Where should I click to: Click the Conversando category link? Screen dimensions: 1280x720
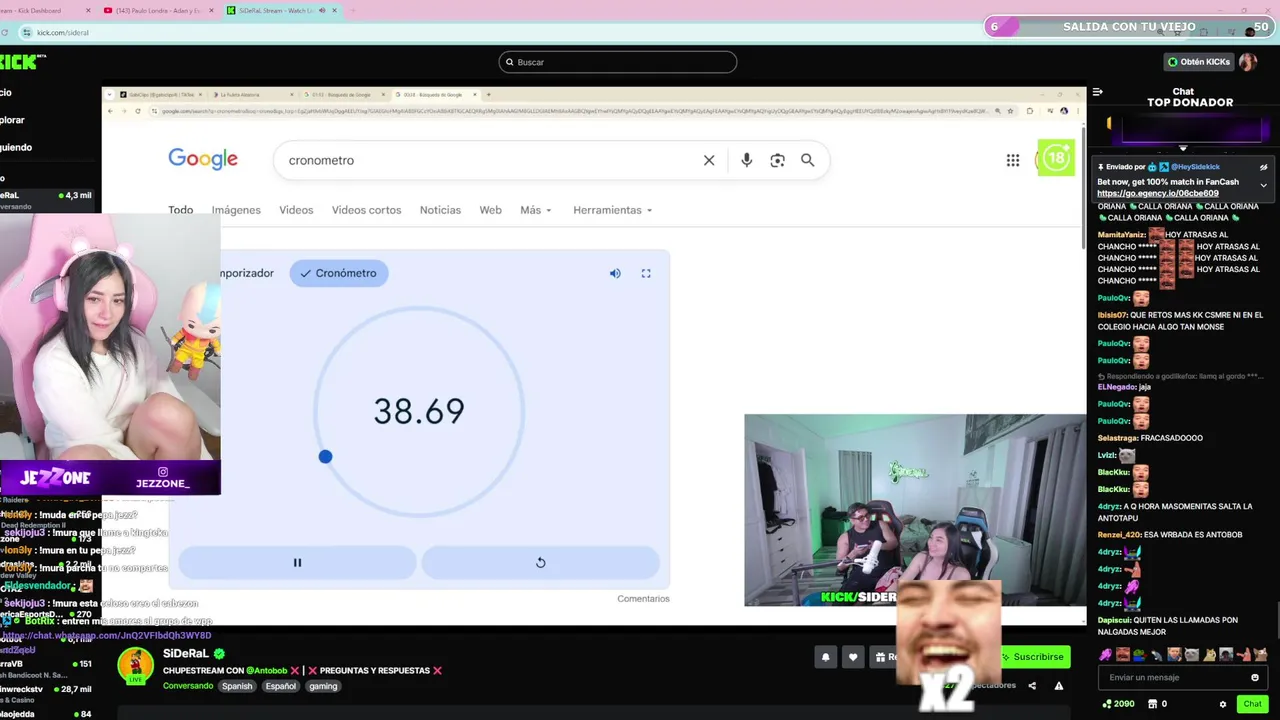click(188, 686)
